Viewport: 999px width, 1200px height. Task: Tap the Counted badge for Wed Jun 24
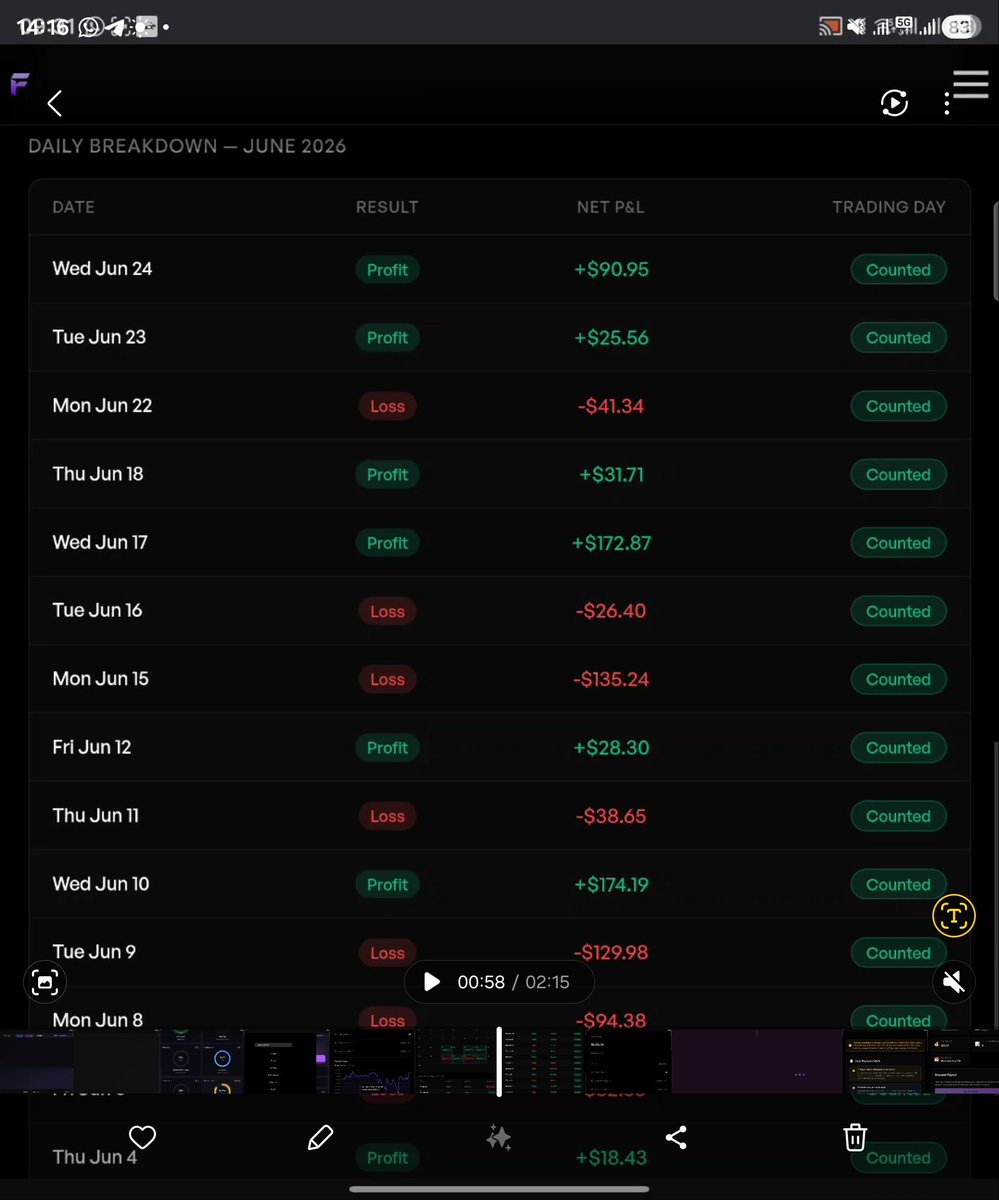(898, 270)
